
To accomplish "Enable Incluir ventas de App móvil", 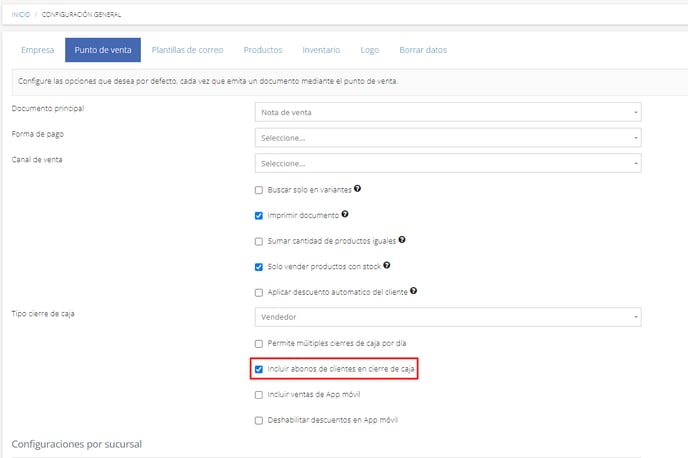I will (x=259, y=395).
